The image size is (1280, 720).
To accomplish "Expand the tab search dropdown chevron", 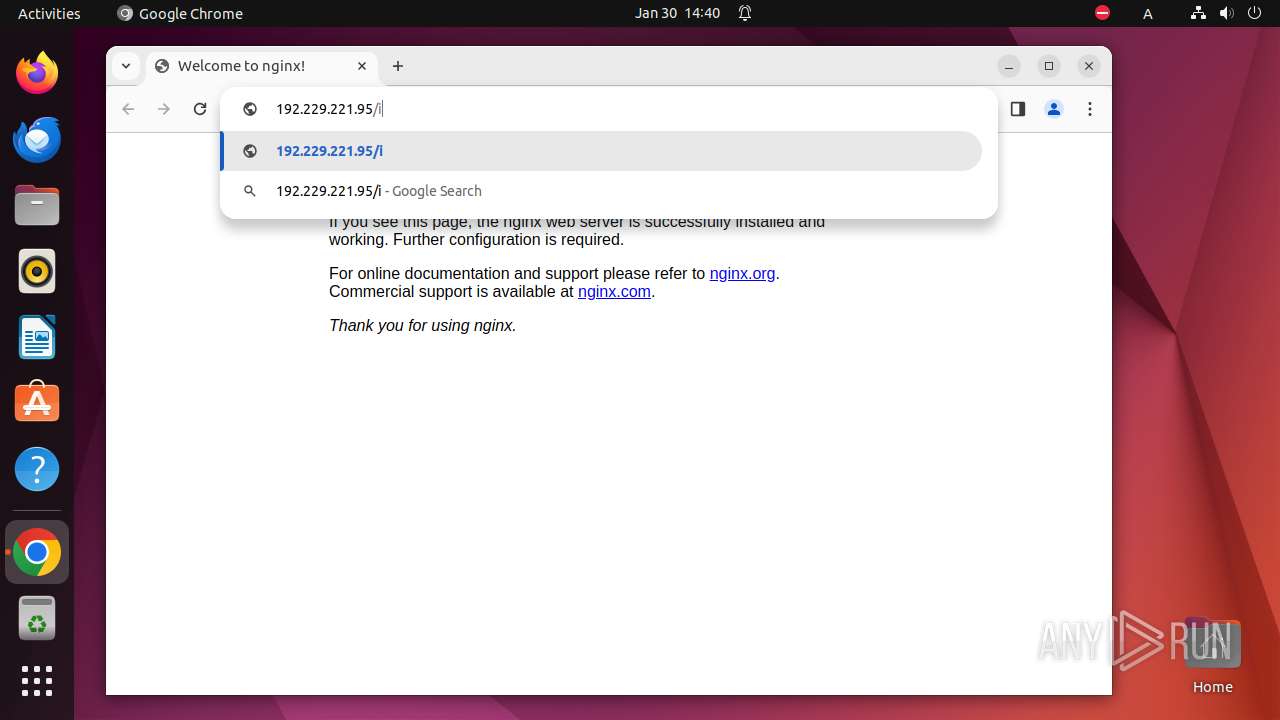I will coord(125,66).
